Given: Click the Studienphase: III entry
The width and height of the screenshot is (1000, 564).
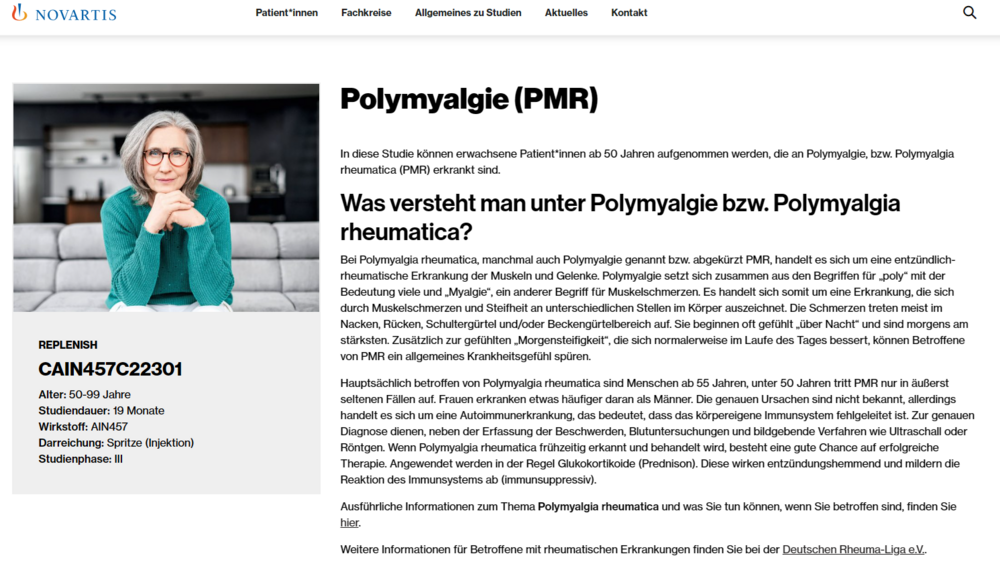Looking at the screenshot, I should coord(80,459).
